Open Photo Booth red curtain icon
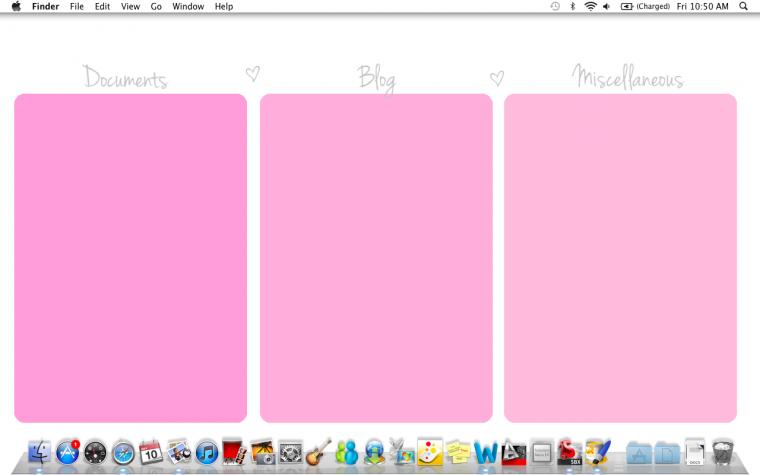 [234, 451]
